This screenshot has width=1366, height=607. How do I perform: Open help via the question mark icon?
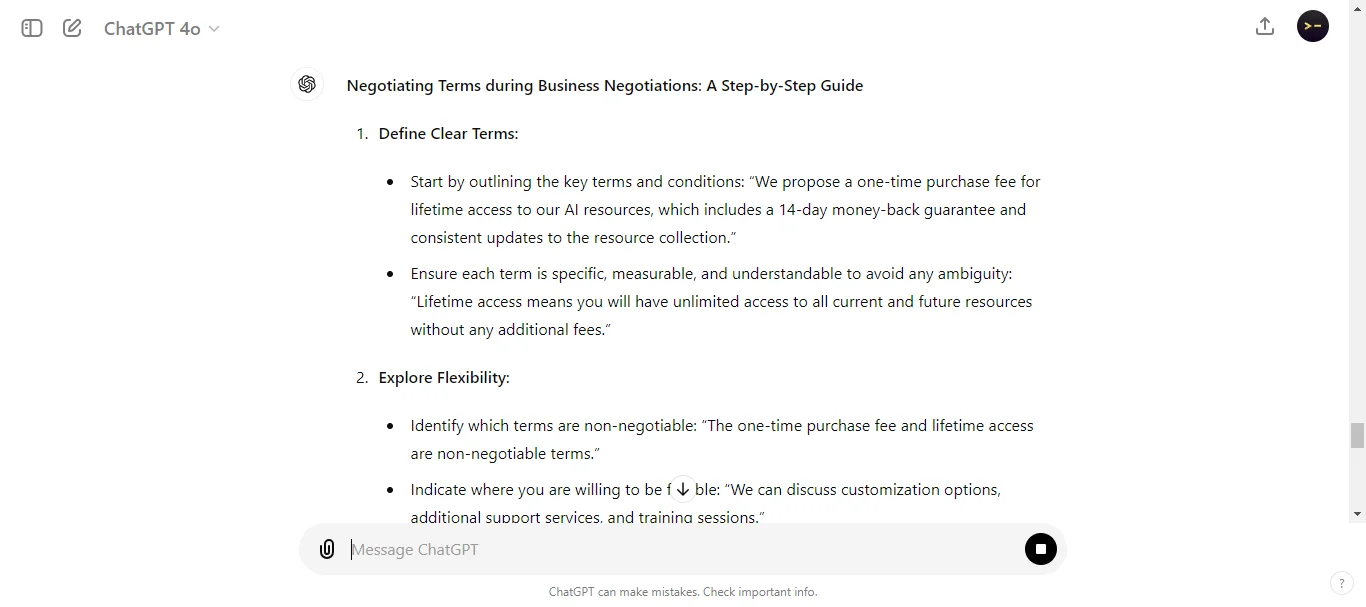click(1341, 583)
